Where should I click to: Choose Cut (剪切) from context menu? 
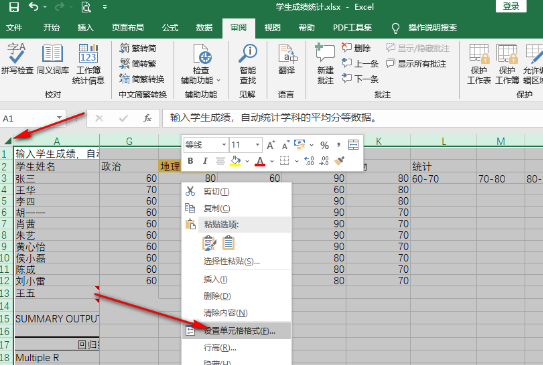[x=237, y=192]
